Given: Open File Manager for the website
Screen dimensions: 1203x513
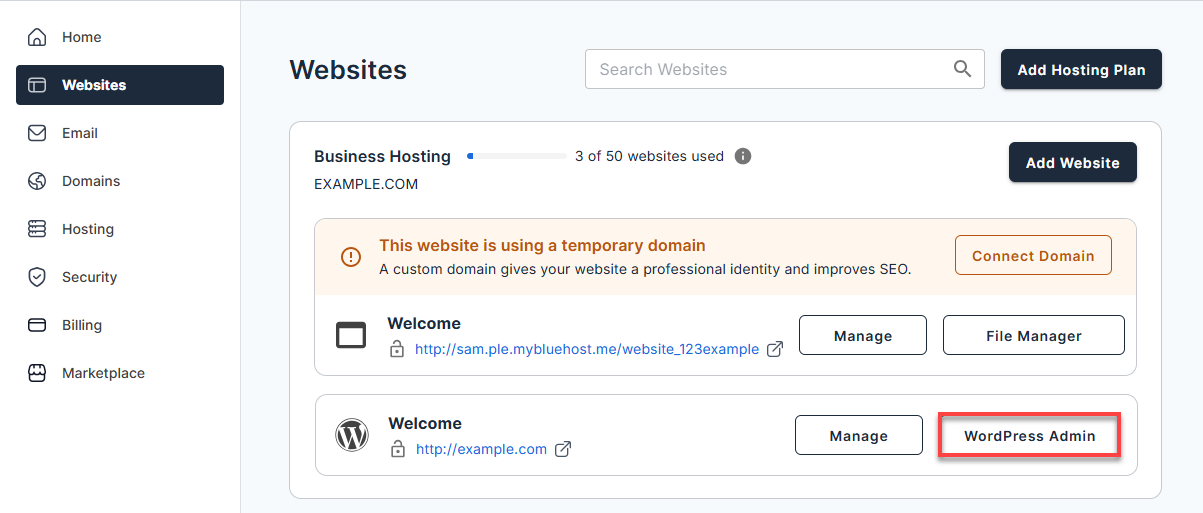Looking at the screenshot, I should click(x=1034, y=336).
